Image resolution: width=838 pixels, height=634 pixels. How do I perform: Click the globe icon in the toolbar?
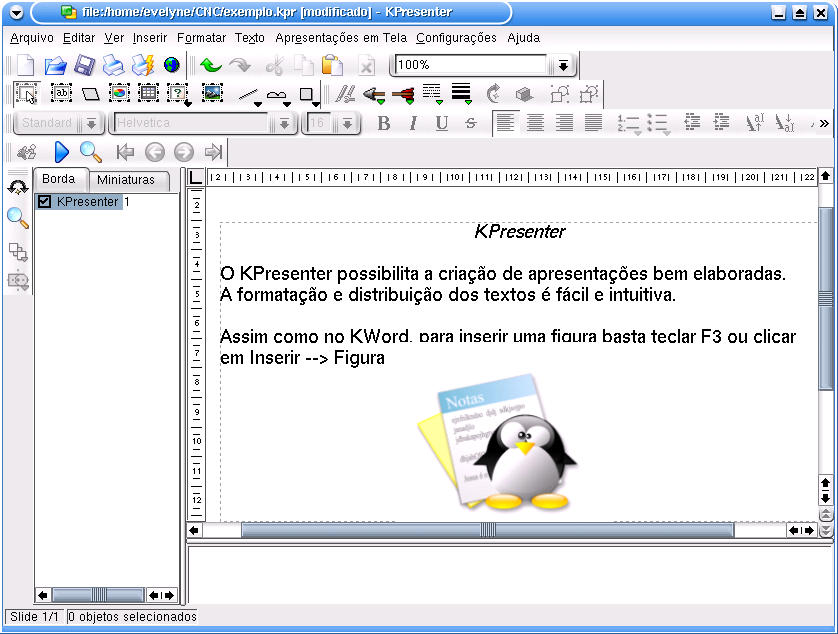point(172,65)
